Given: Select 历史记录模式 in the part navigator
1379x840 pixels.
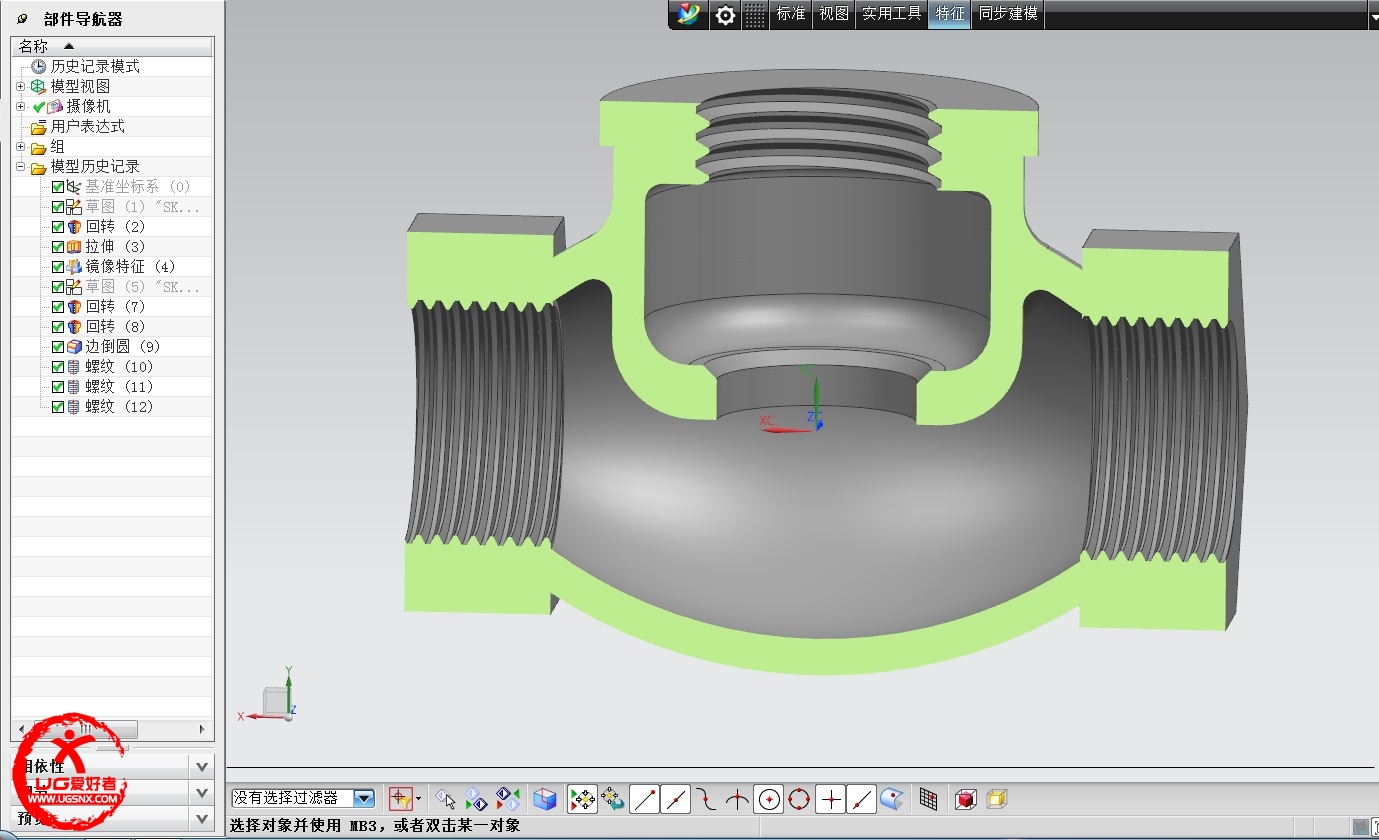Looking at the screenshot, I should pyautogui.click(x=95, y=66).
